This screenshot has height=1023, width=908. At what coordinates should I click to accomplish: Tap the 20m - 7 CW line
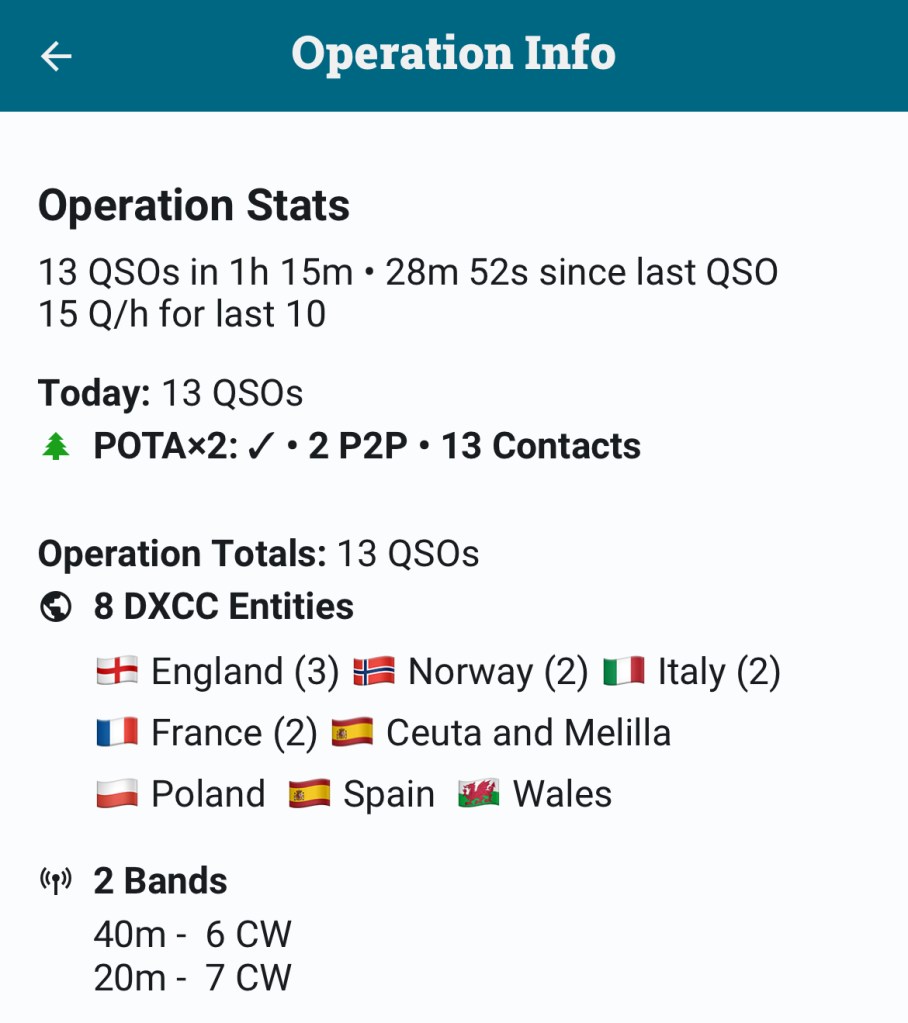coord(192,978)
